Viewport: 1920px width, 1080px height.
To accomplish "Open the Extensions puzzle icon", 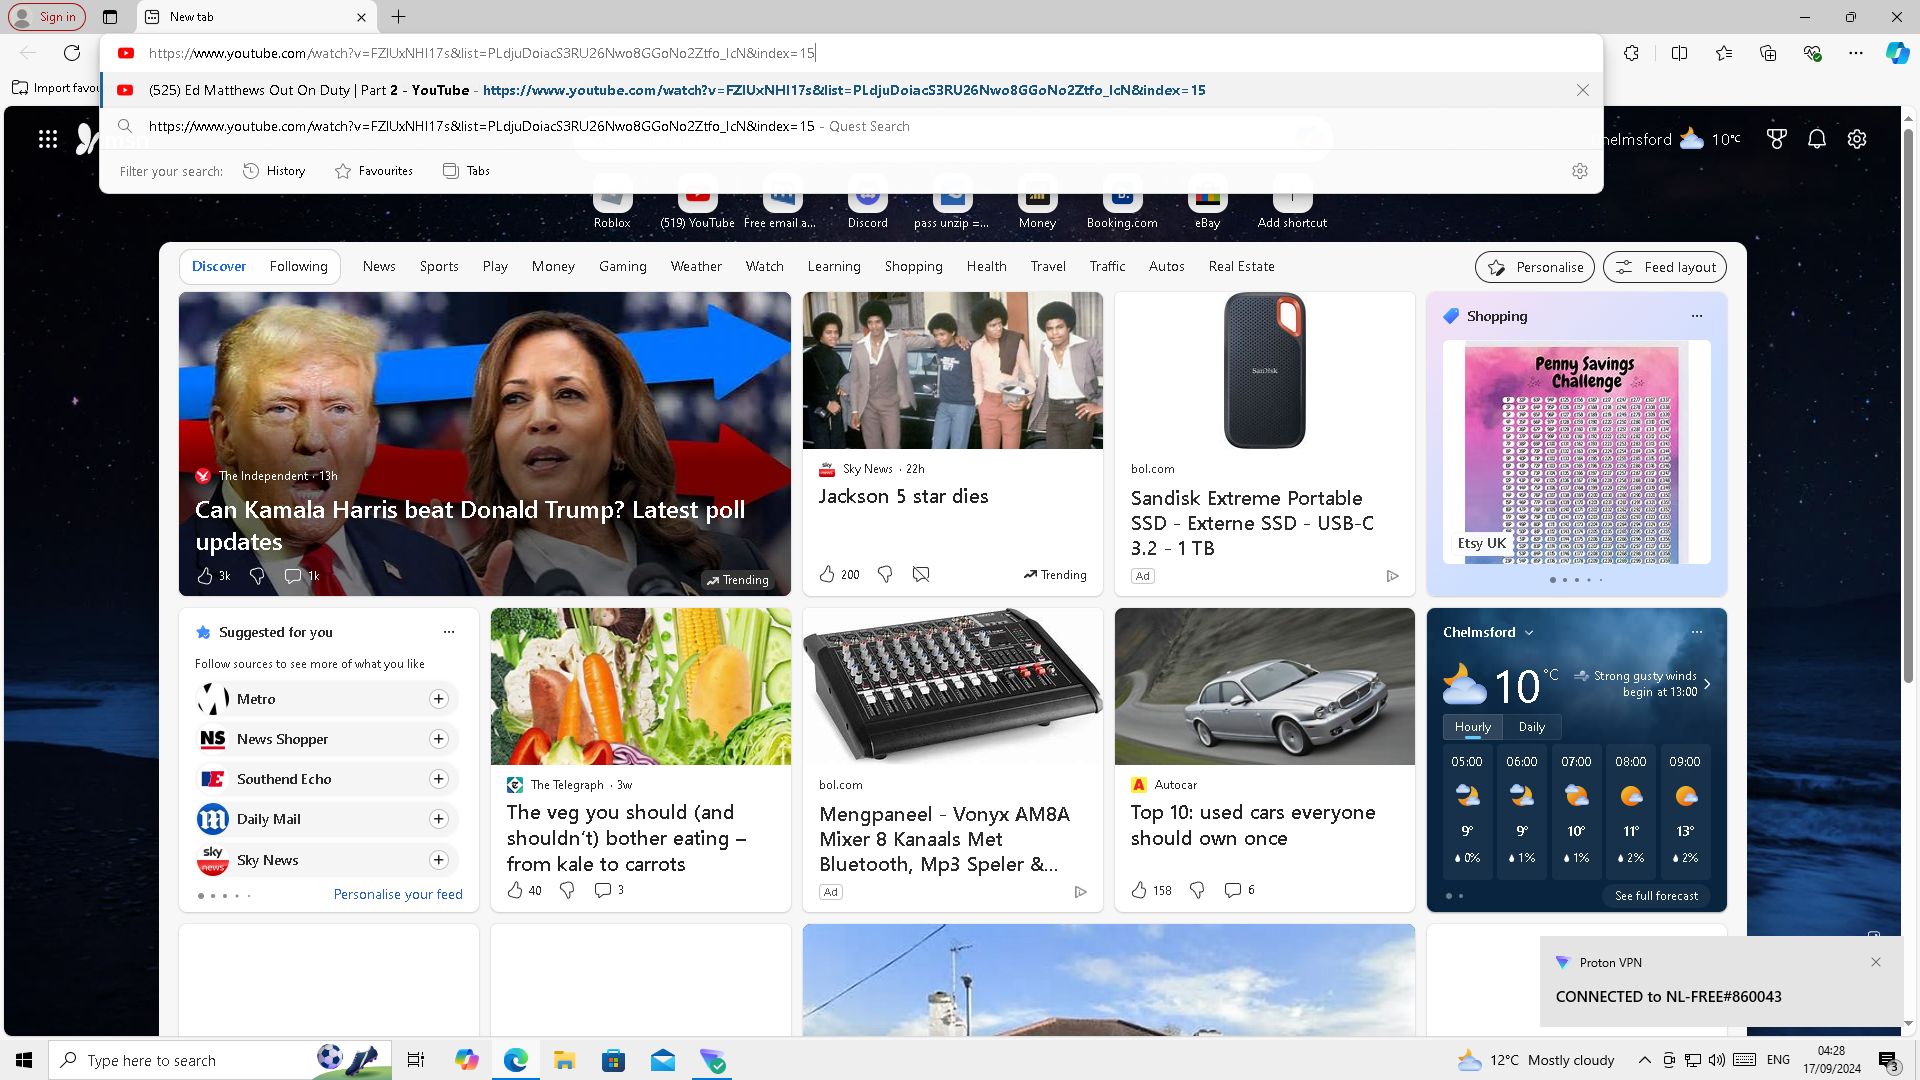I will (x=1631, y=53).
